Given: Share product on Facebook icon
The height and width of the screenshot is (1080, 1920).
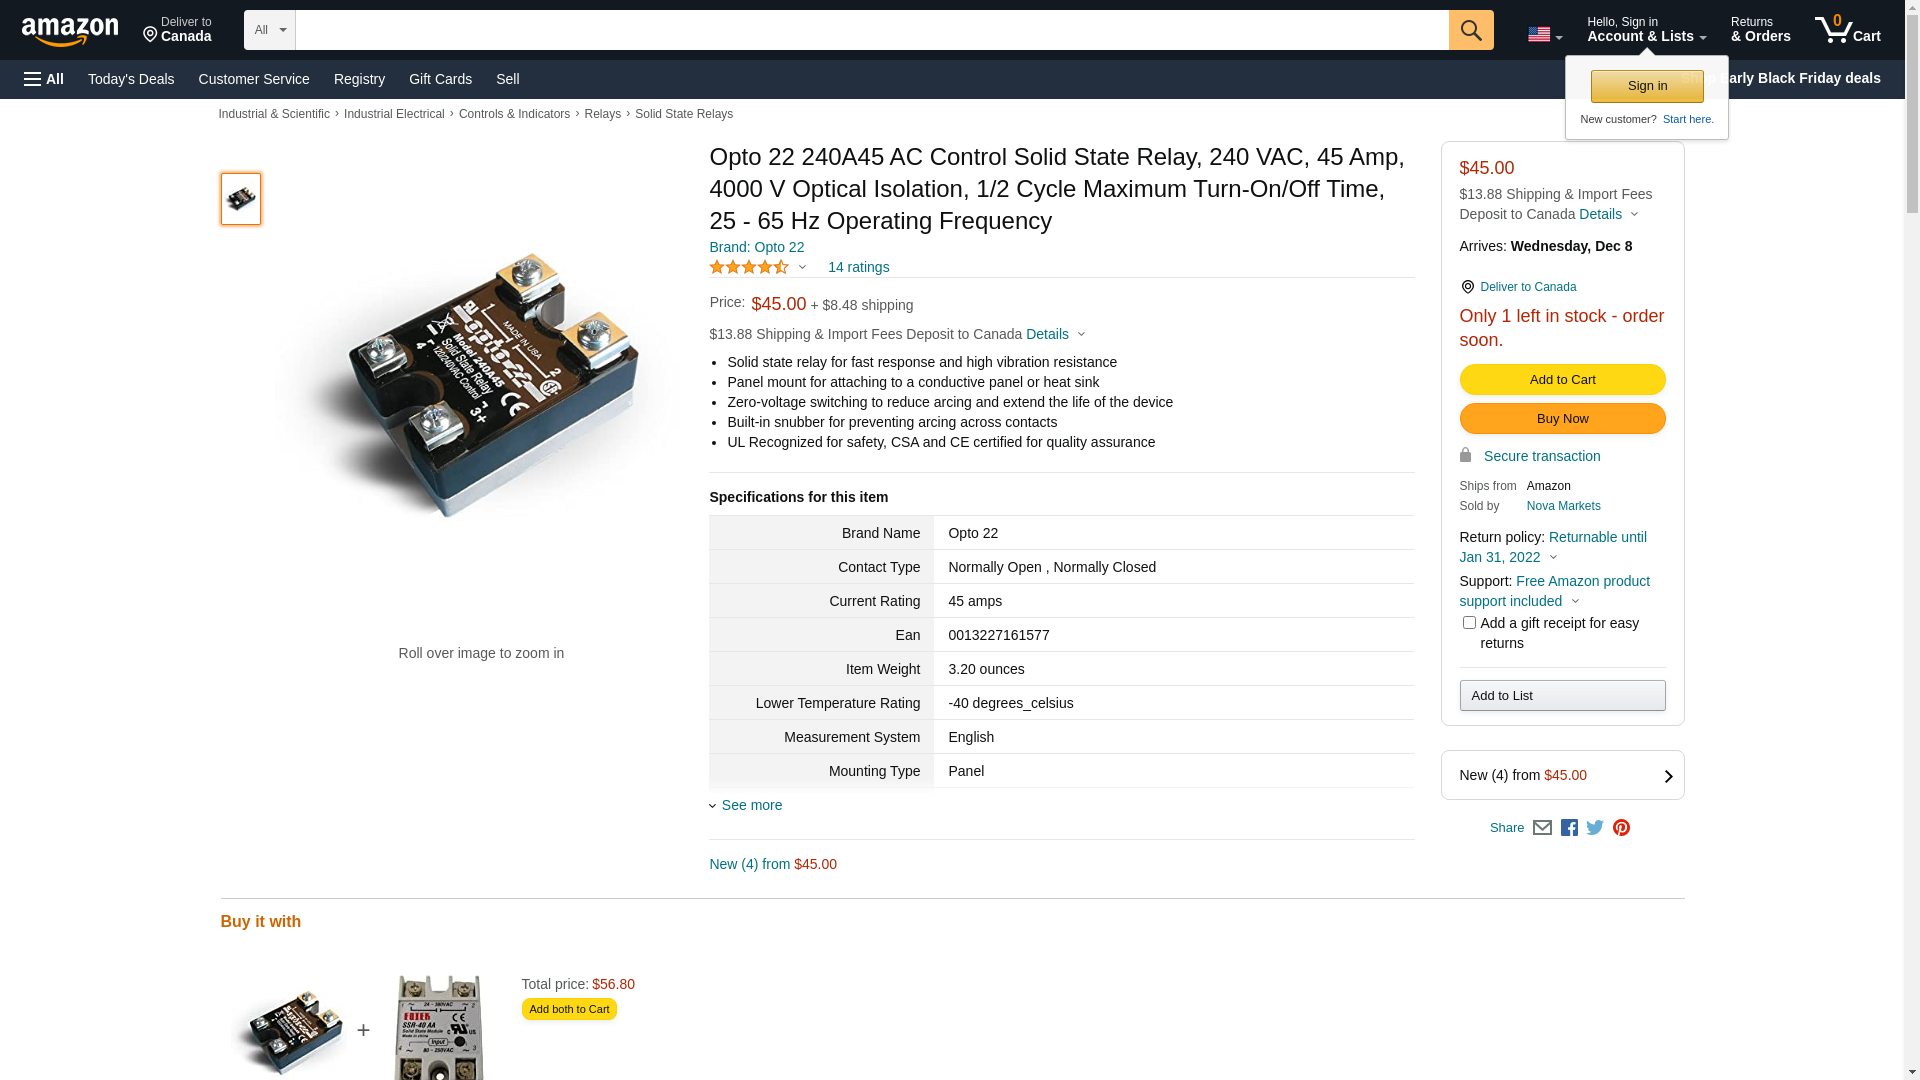Looking at the screenshot, I should 1569,828.
